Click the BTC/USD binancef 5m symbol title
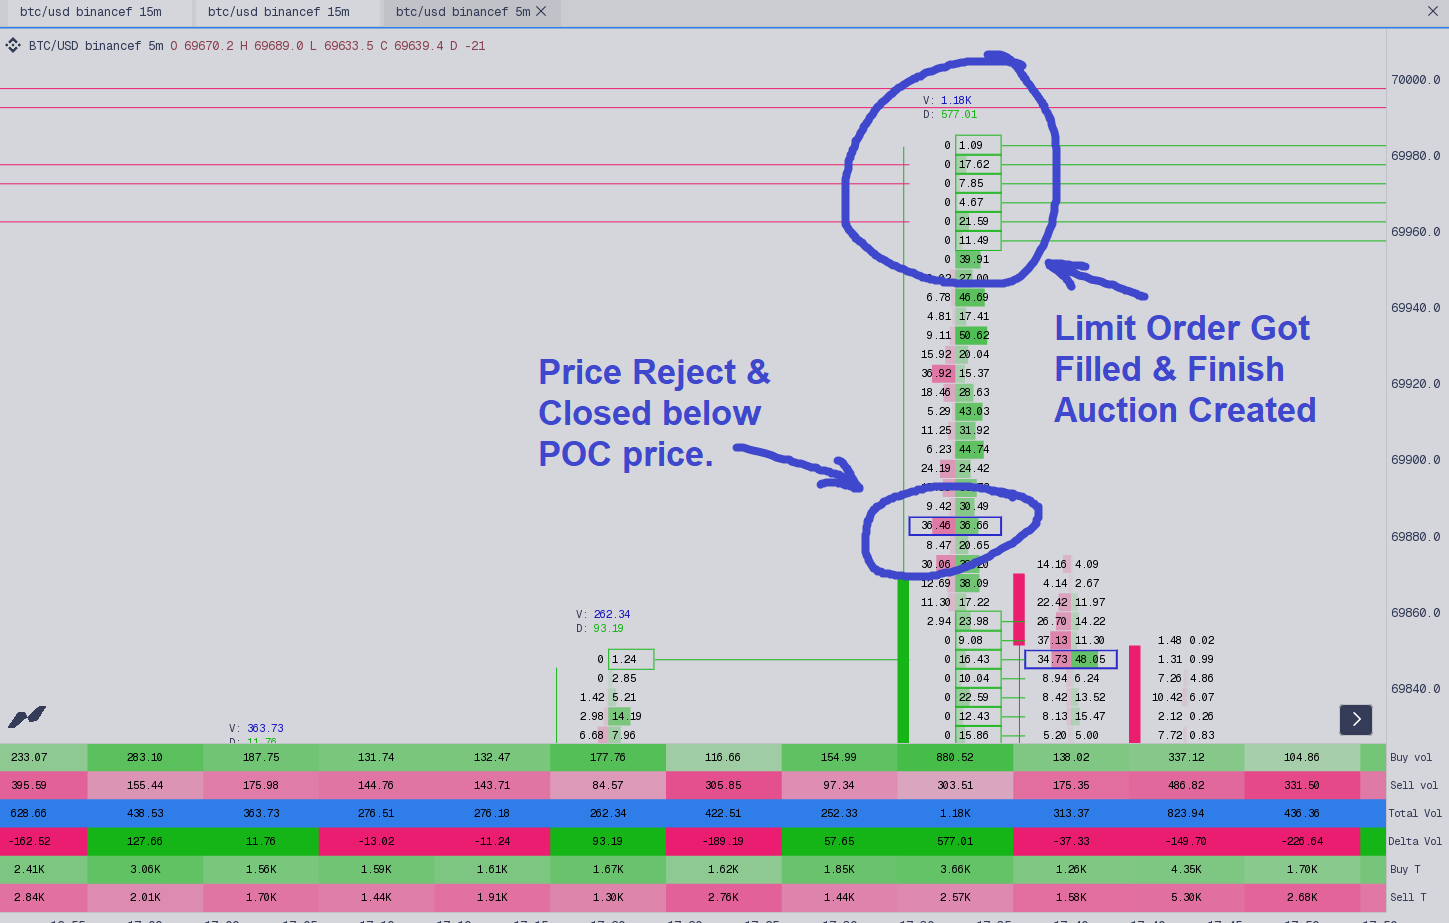This screenshot has width=1449, height=923. 96,46
